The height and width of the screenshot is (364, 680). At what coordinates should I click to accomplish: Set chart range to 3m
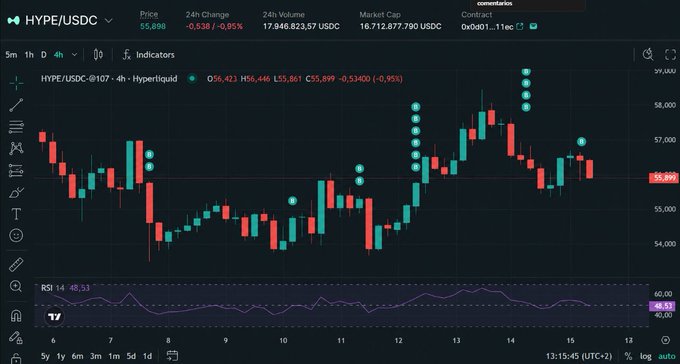click(x=96, y=356)
